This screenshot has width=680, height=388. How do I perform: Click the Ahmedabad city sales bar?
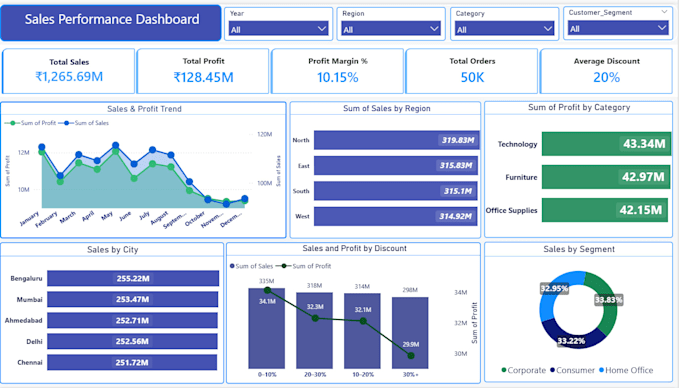(132, 320)
